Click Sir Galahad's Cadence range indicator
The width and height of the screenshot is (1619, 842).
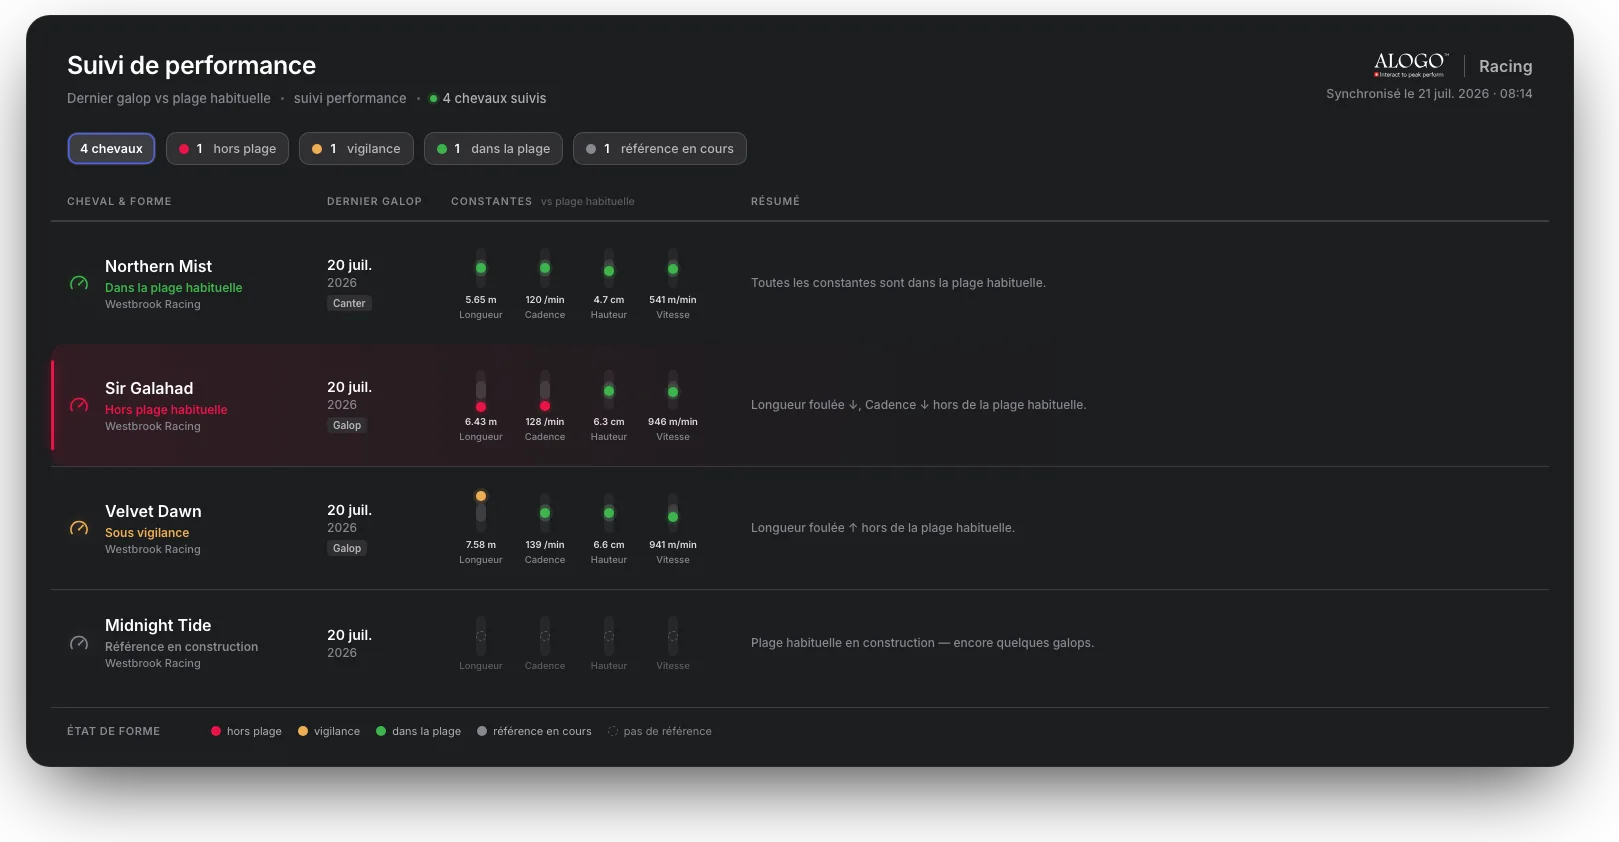(545, 390)
